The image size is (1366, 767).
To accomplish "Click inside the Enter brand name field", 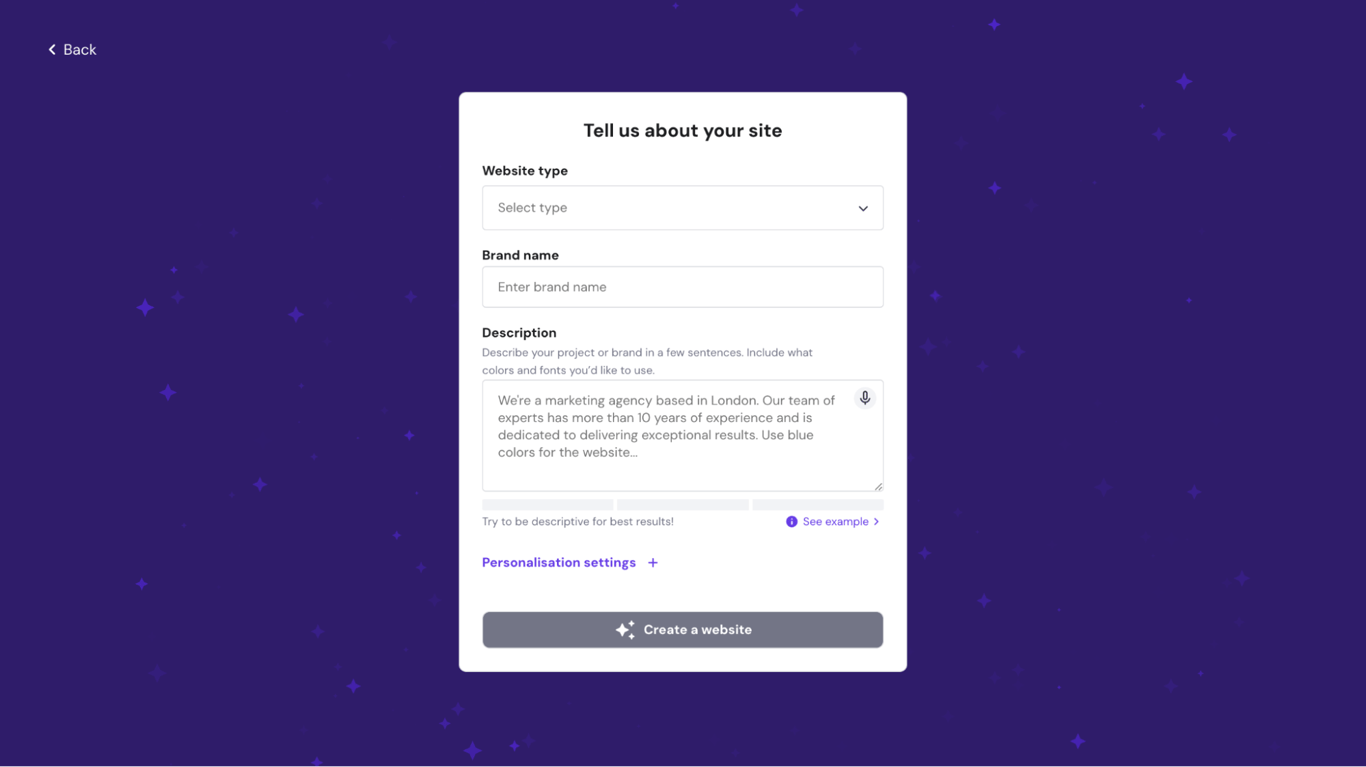I will tap(683, 286).
